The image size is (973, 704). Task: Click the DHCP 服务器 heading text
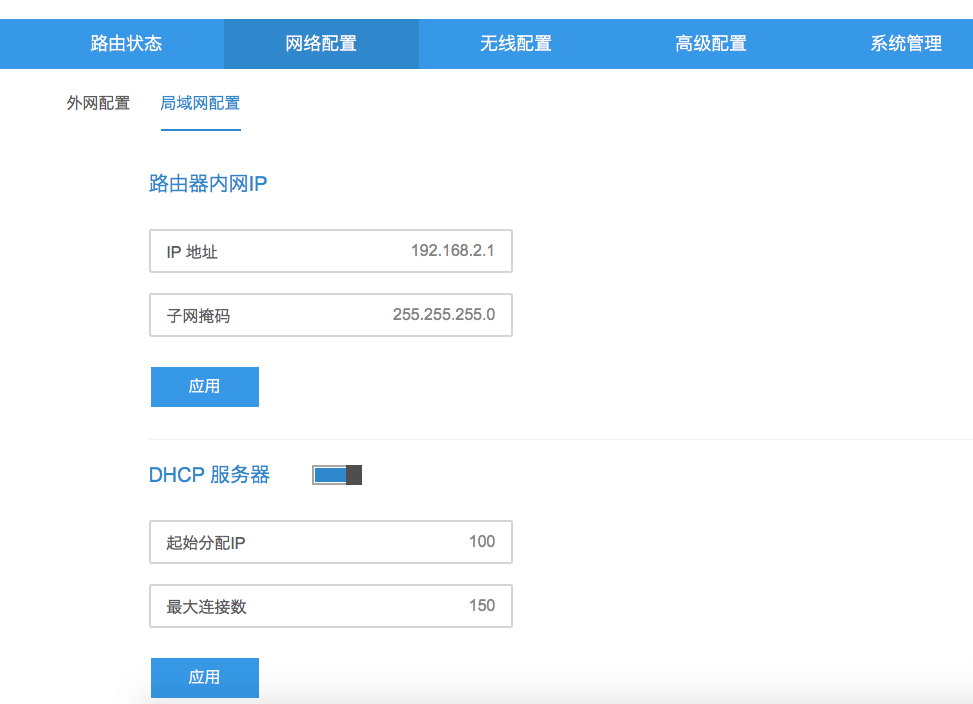pyautogui.click(x=209, y=475)
